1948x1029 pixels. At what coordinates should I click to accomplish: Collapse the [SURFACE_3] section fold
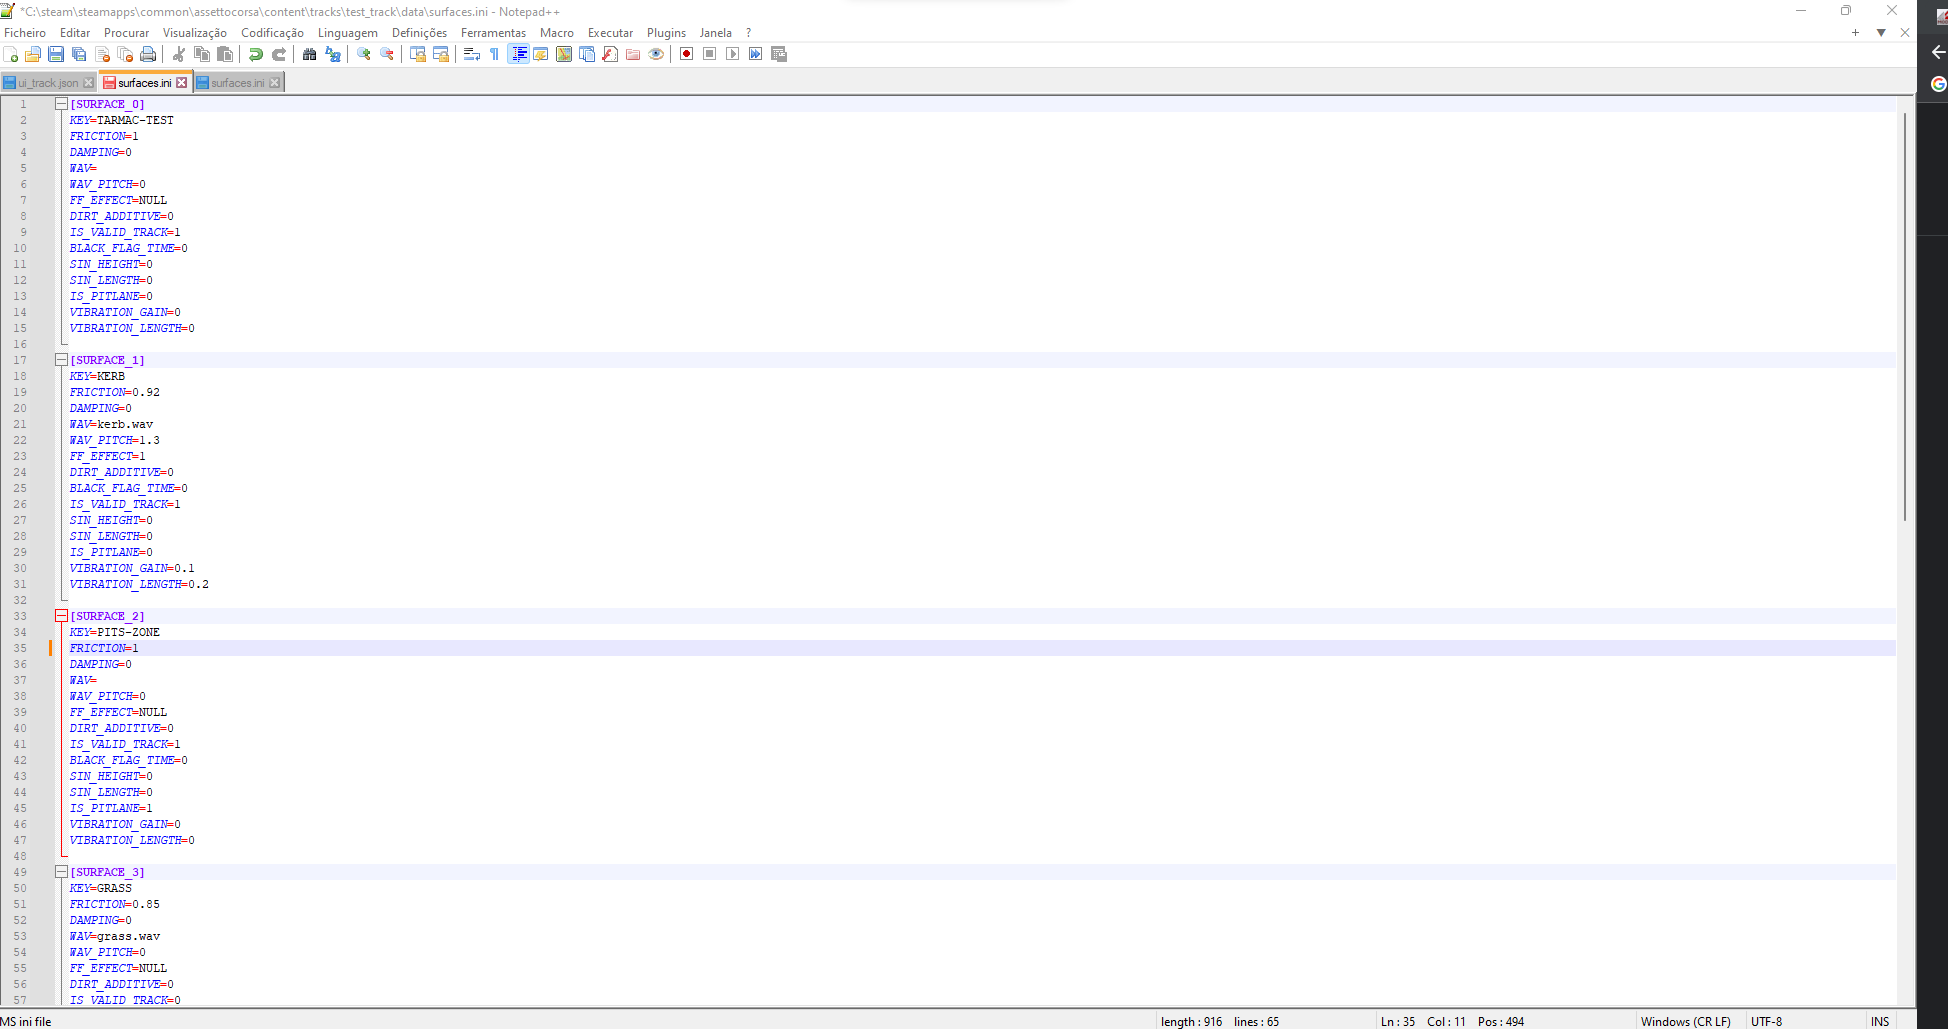pyautogui.click(x=61, y=872)
